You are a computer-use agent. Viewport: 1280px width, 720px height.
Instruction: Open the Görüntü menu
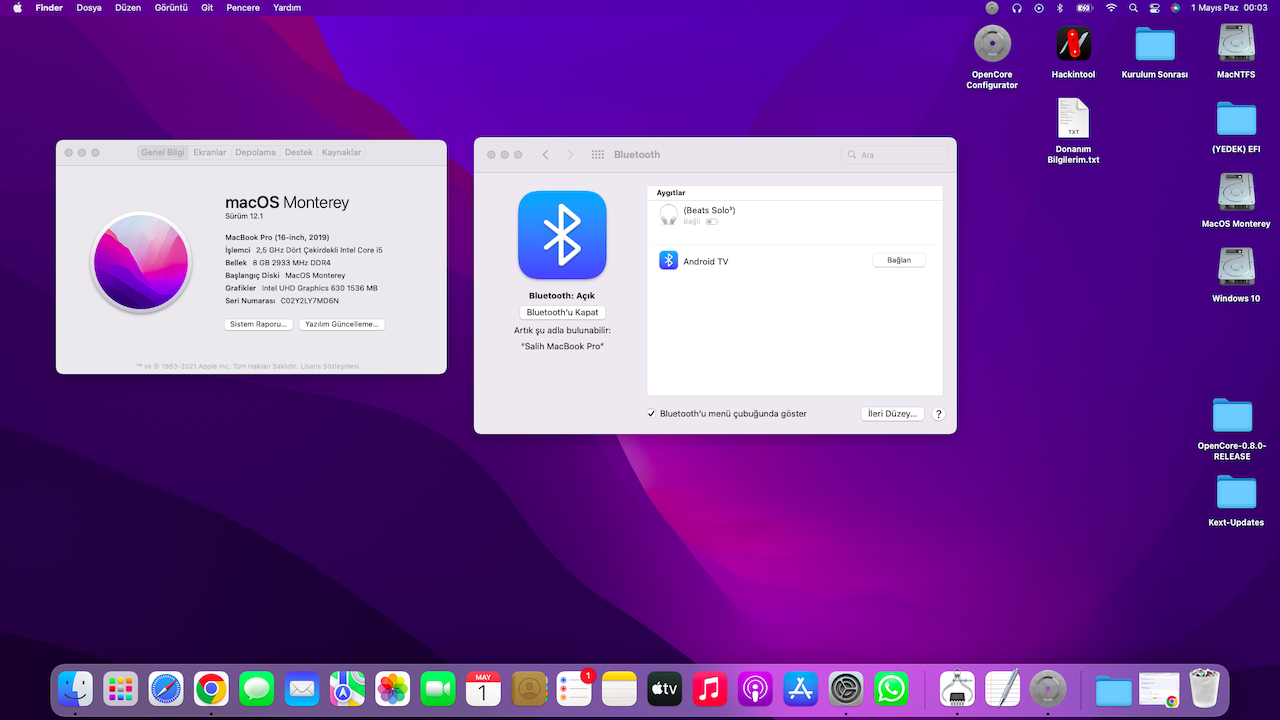(x=171, y=8)
